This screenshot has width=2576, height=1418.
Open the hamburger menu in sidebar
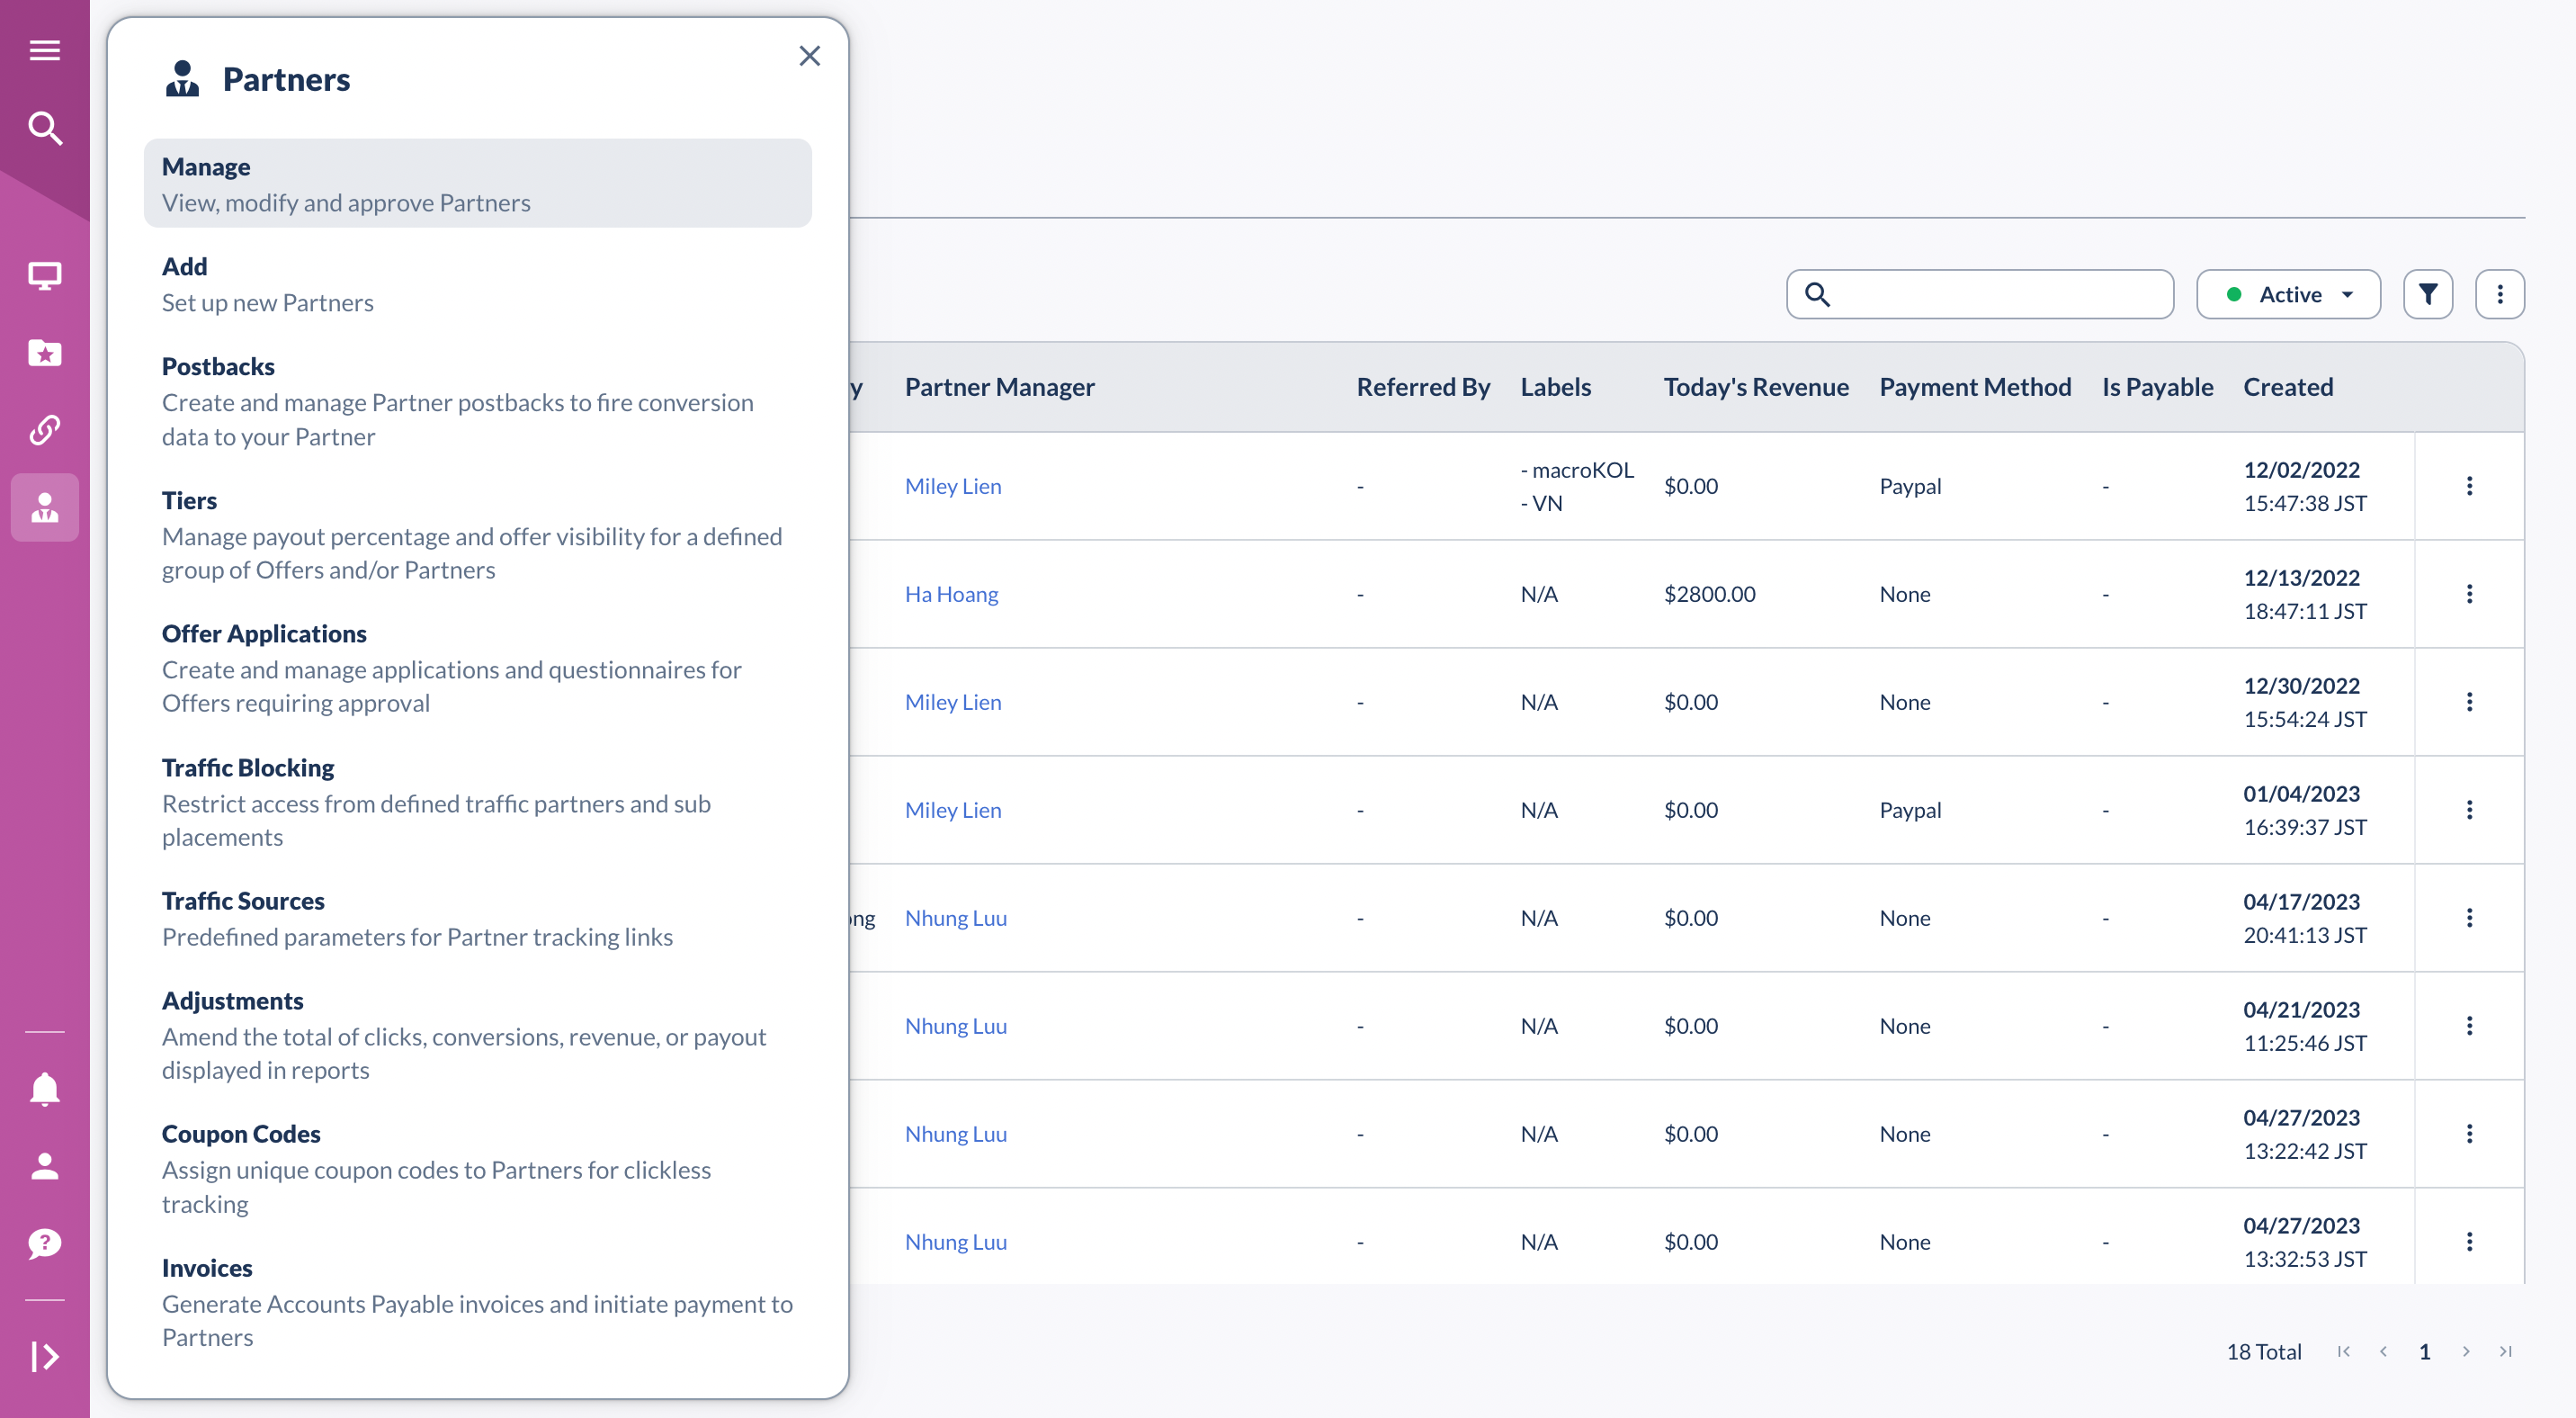click(x=45, y=50)
